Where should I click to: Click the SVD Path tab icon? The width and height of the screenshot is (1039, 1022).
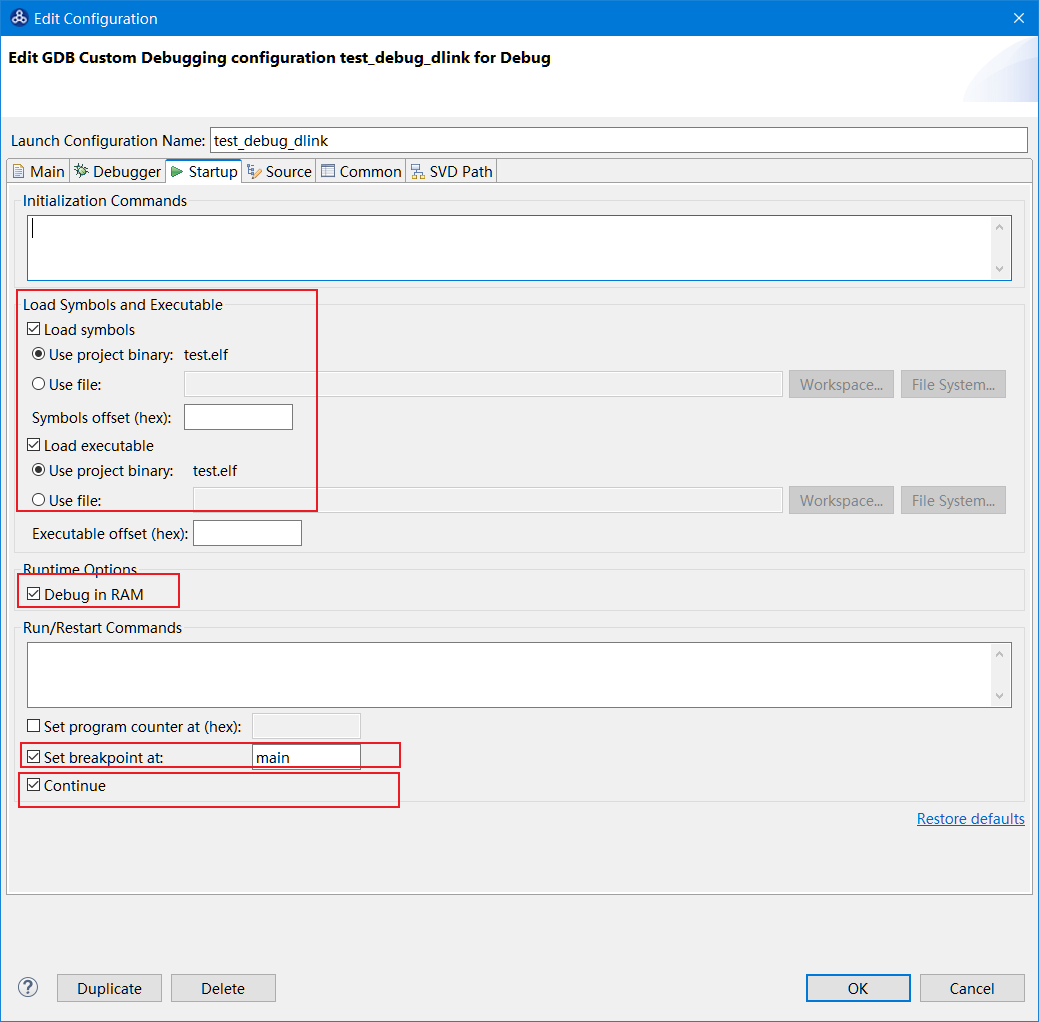tap(417, 172)
